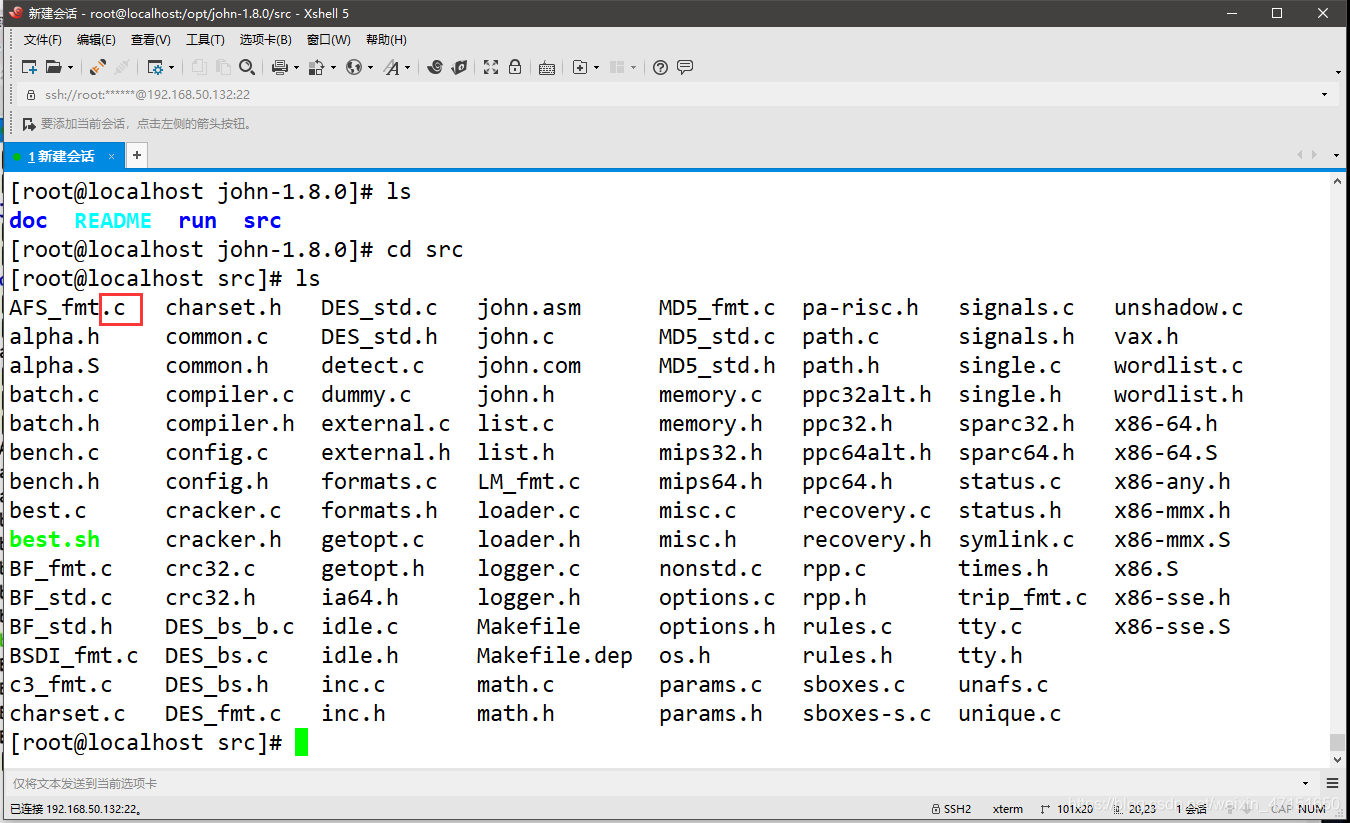
Task: Add a new tab with the plus button
Action: [137, 155]
